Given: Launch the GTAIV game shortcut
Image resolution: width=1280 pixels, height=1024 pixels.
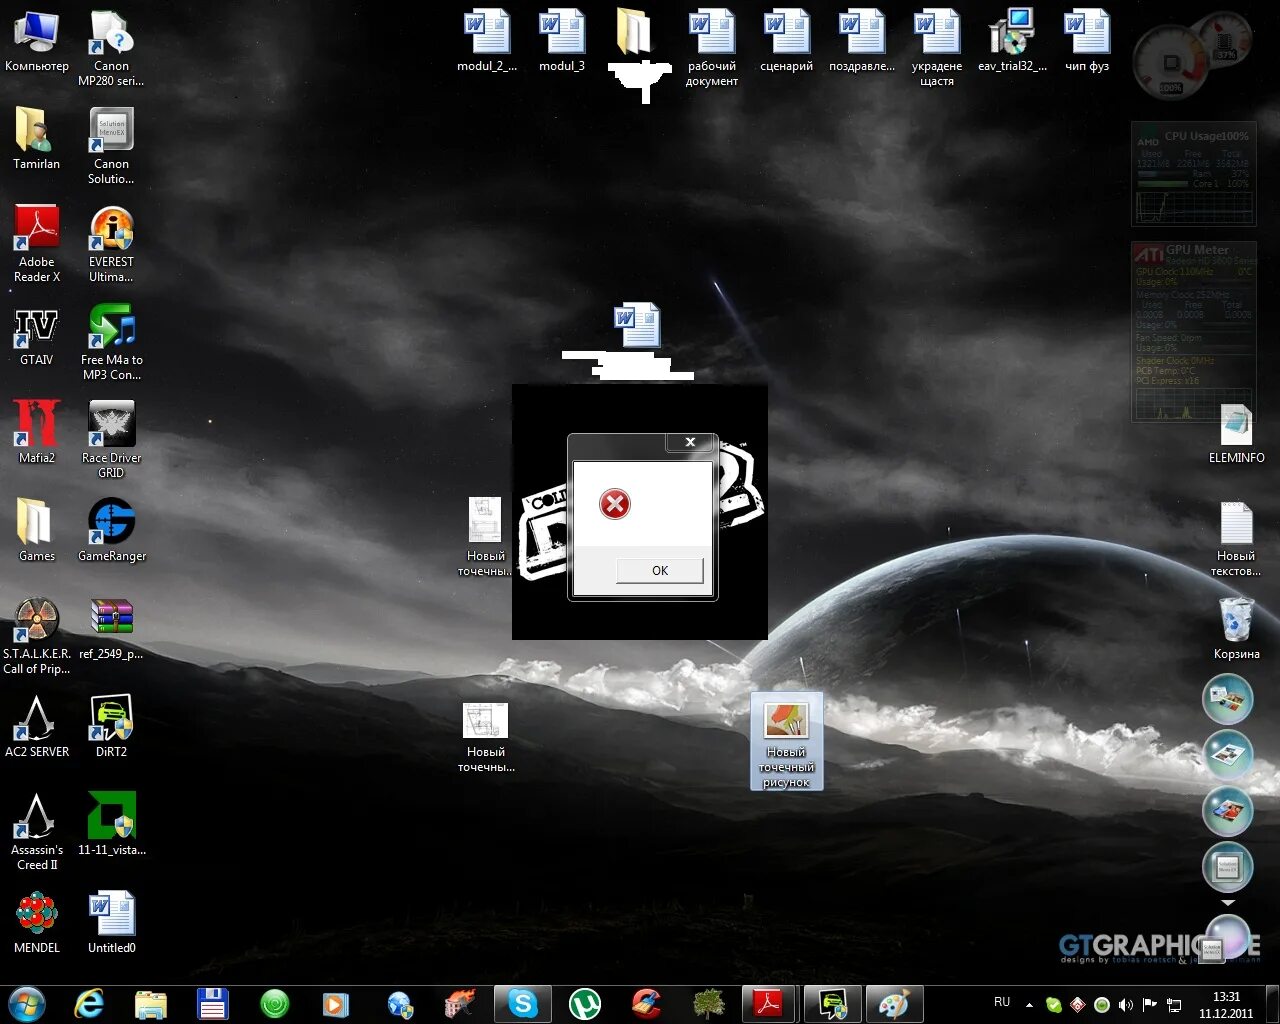Looking at the screenshot, I should [x=37, y=335].
